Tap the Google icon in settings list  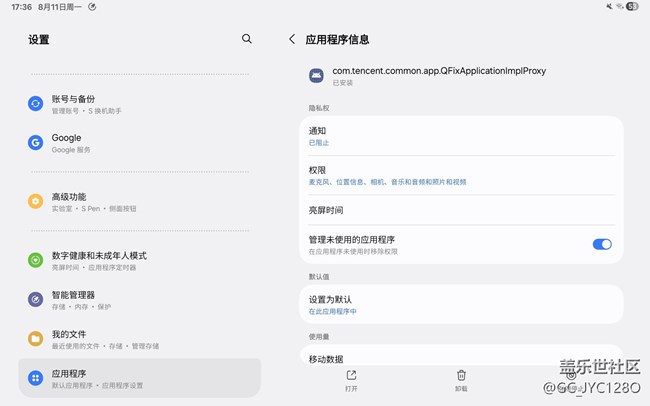tap(36, 142)
